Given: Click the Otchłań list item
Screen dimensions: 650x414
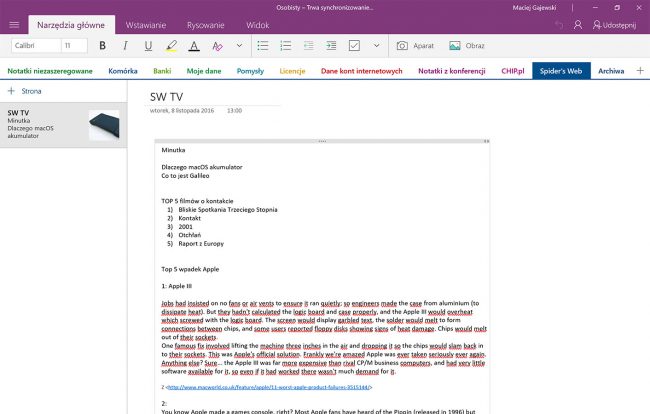Looking at the screenshot, I should click(x=189, y=235).
